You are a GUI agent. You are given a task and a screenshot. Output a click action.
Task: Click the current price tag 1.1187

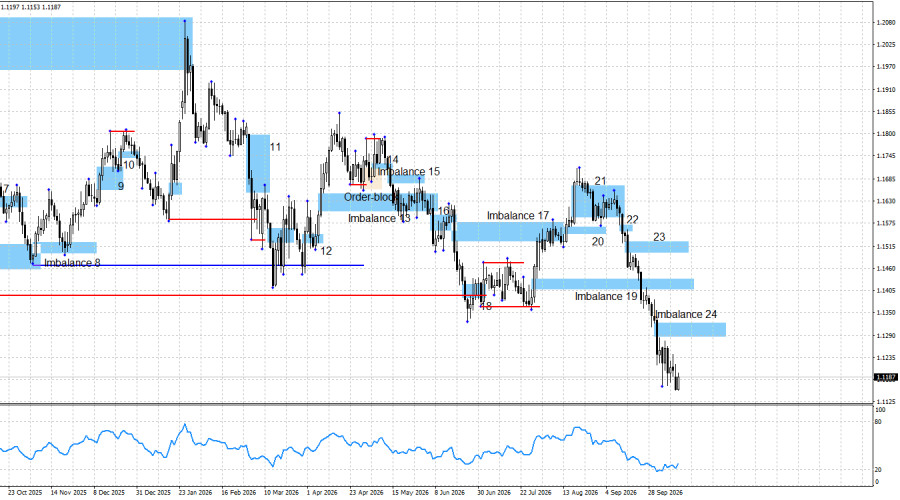[x=886, y=377]
